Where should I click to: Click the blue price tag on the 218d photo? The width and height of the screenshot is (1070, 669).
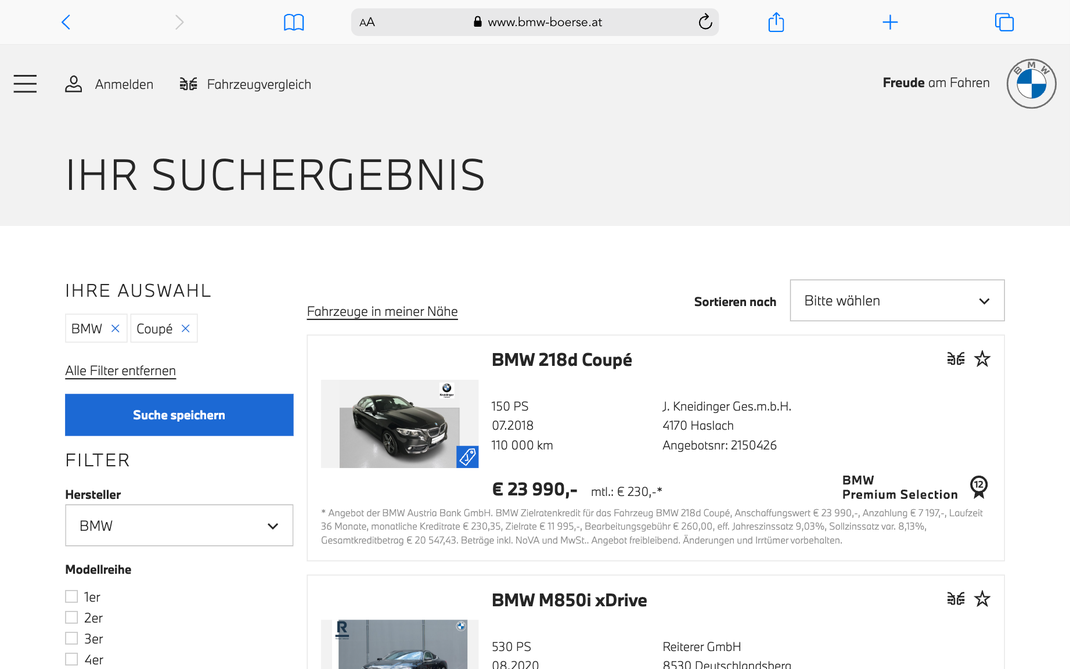pos(466,457)
